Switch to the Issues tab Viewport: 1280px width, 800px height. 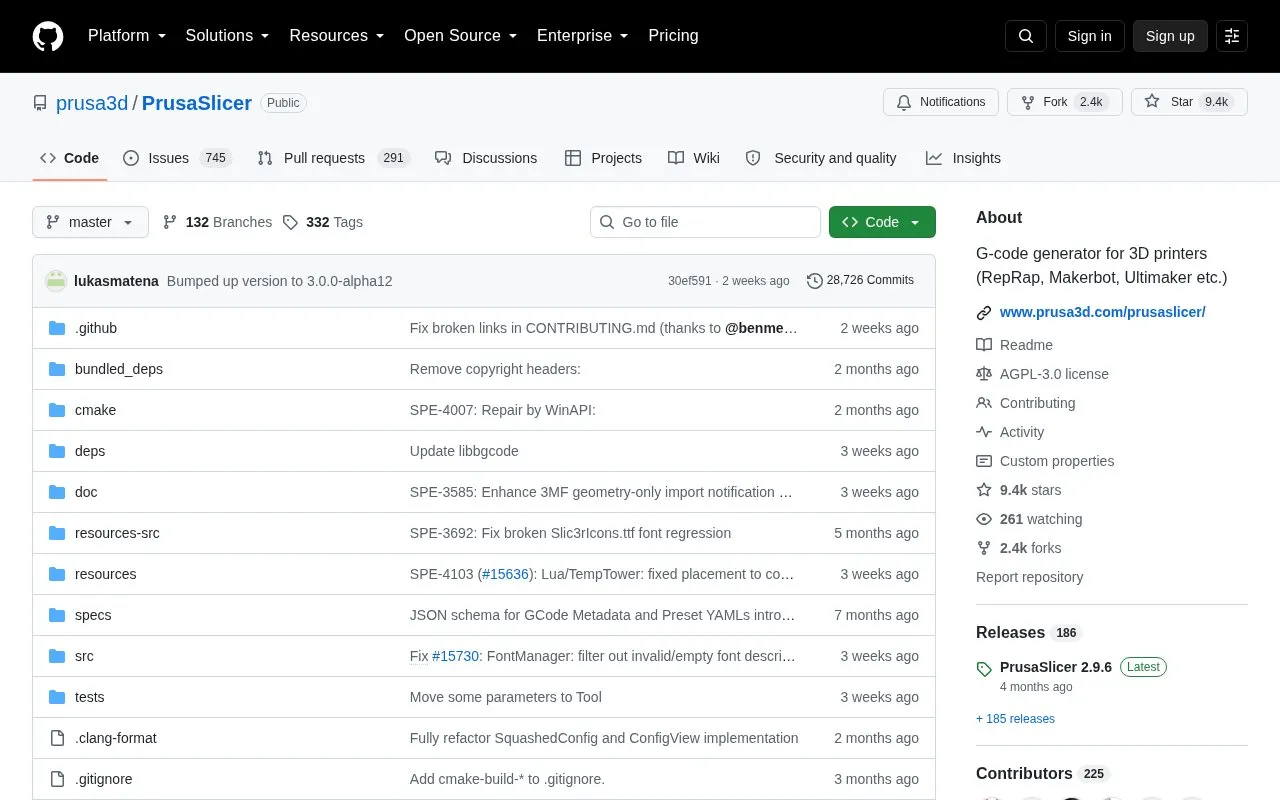coord(177,158)
